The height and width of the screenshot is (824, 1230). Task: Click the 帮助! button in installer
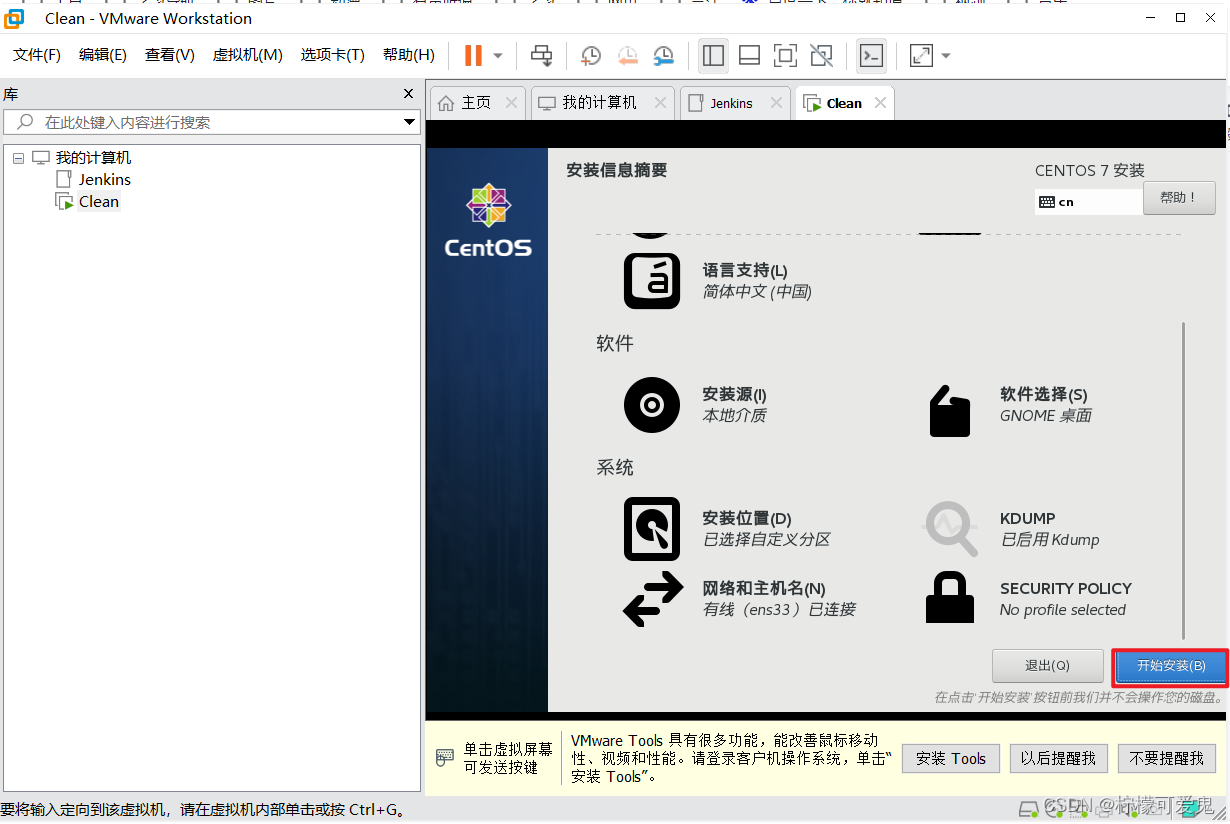point(1179,198)
